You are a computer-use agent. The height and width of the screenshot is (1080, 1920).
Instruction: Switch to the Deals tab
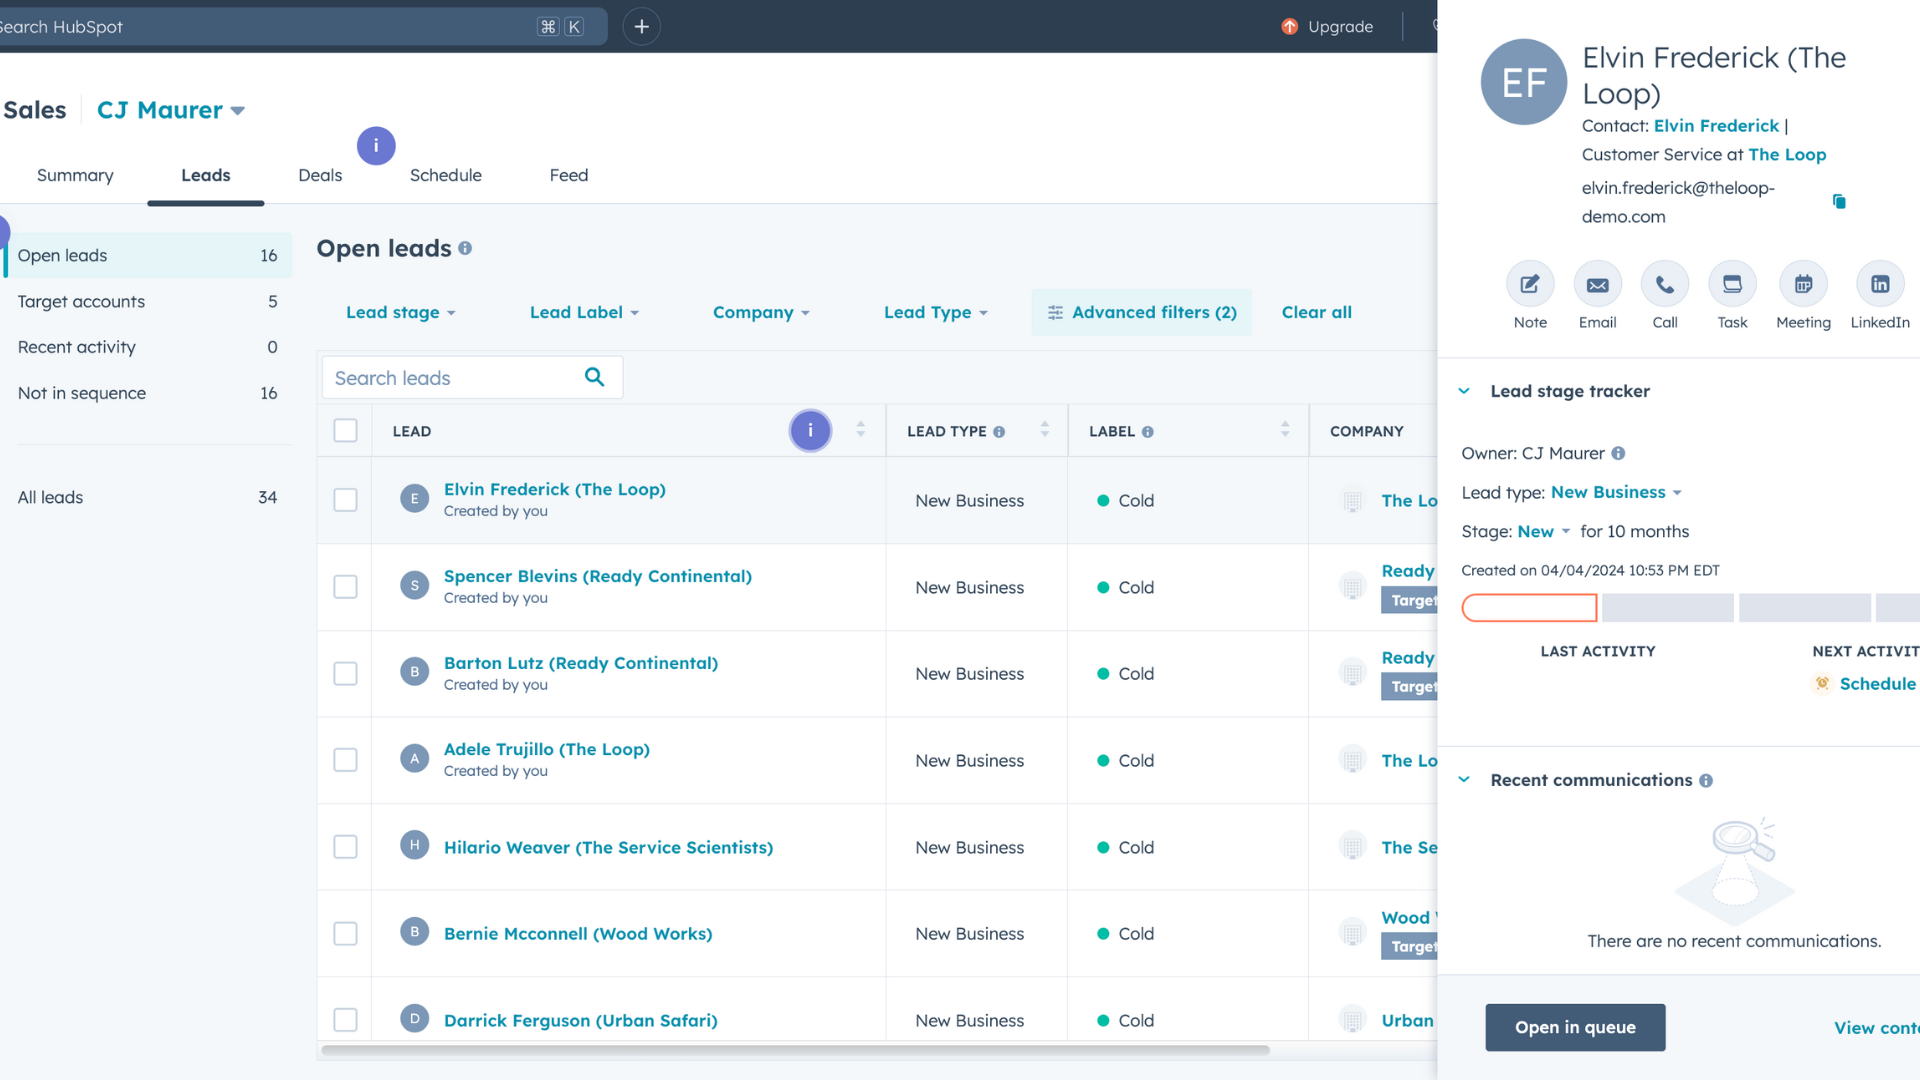[x=320, y=175]
